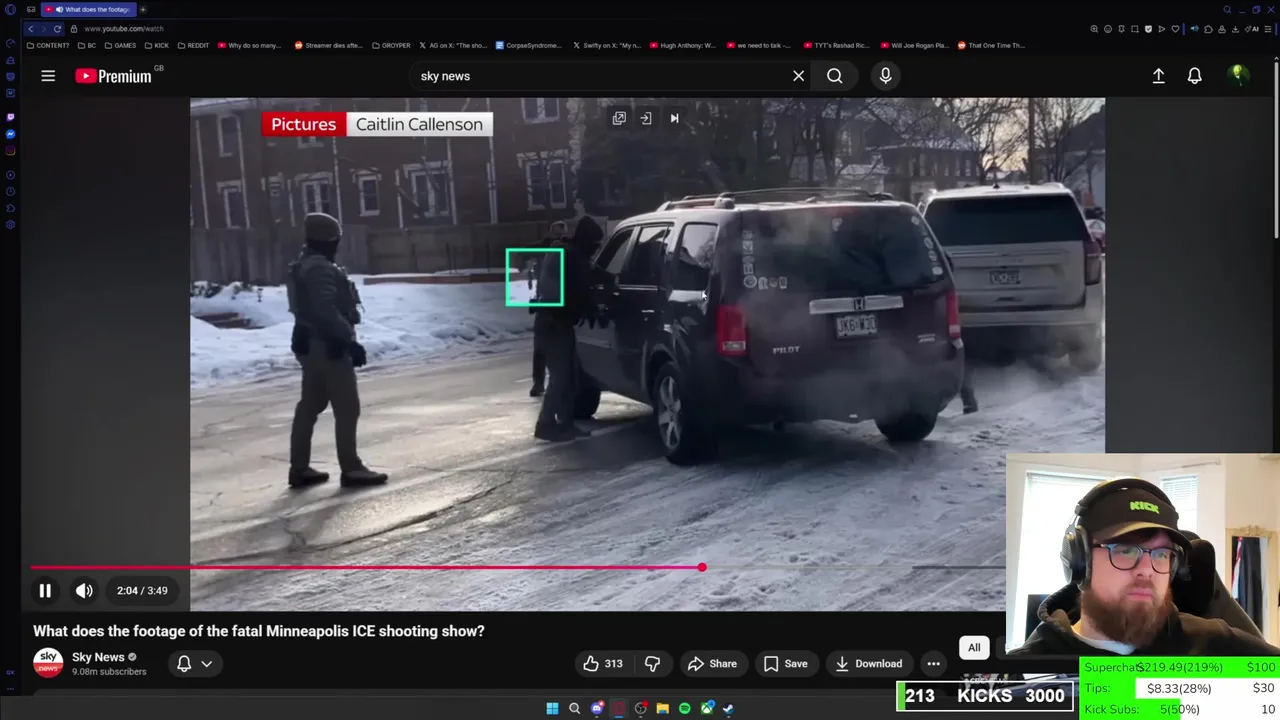Pause the video

(x=45, y=591)
